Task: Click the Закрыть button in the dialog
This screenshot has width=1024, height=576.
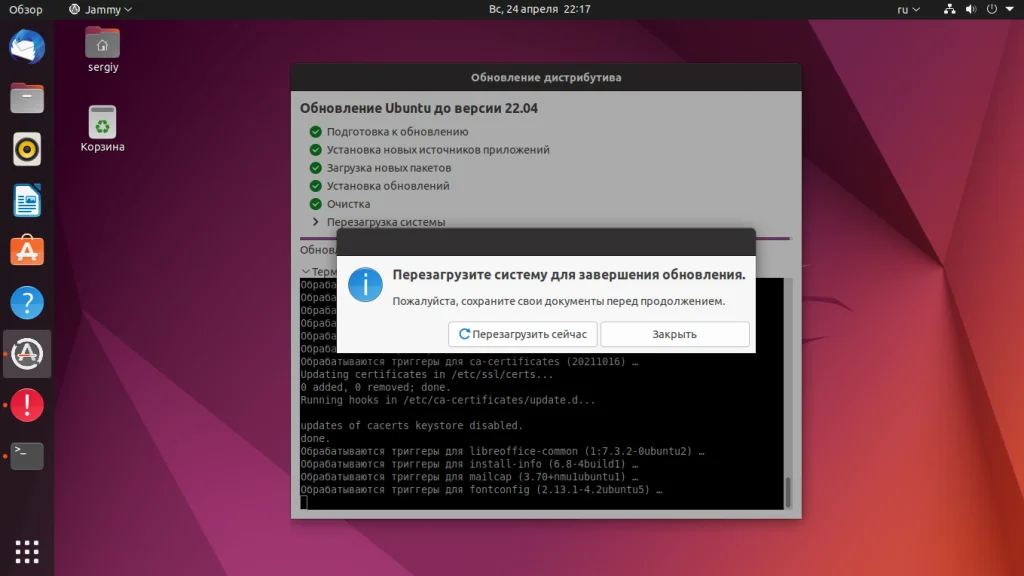Action: [675, 334]
